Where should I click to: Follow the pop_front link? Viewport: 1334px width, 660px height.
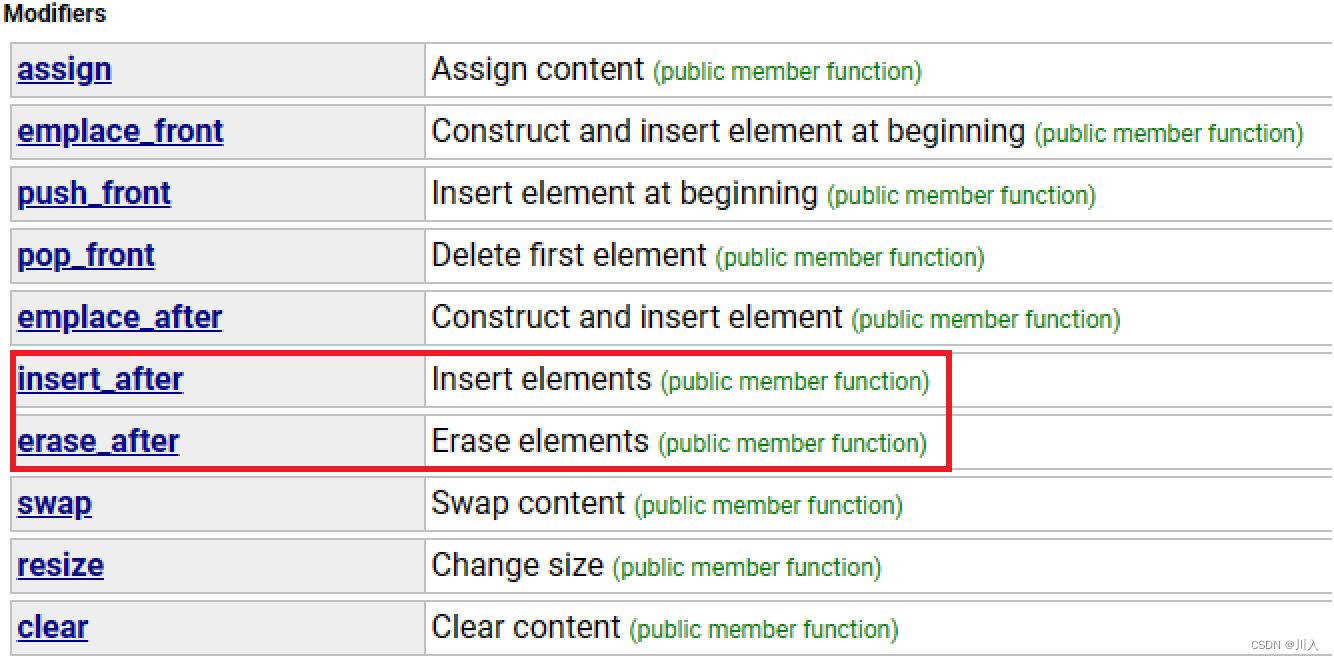[86, 256]
